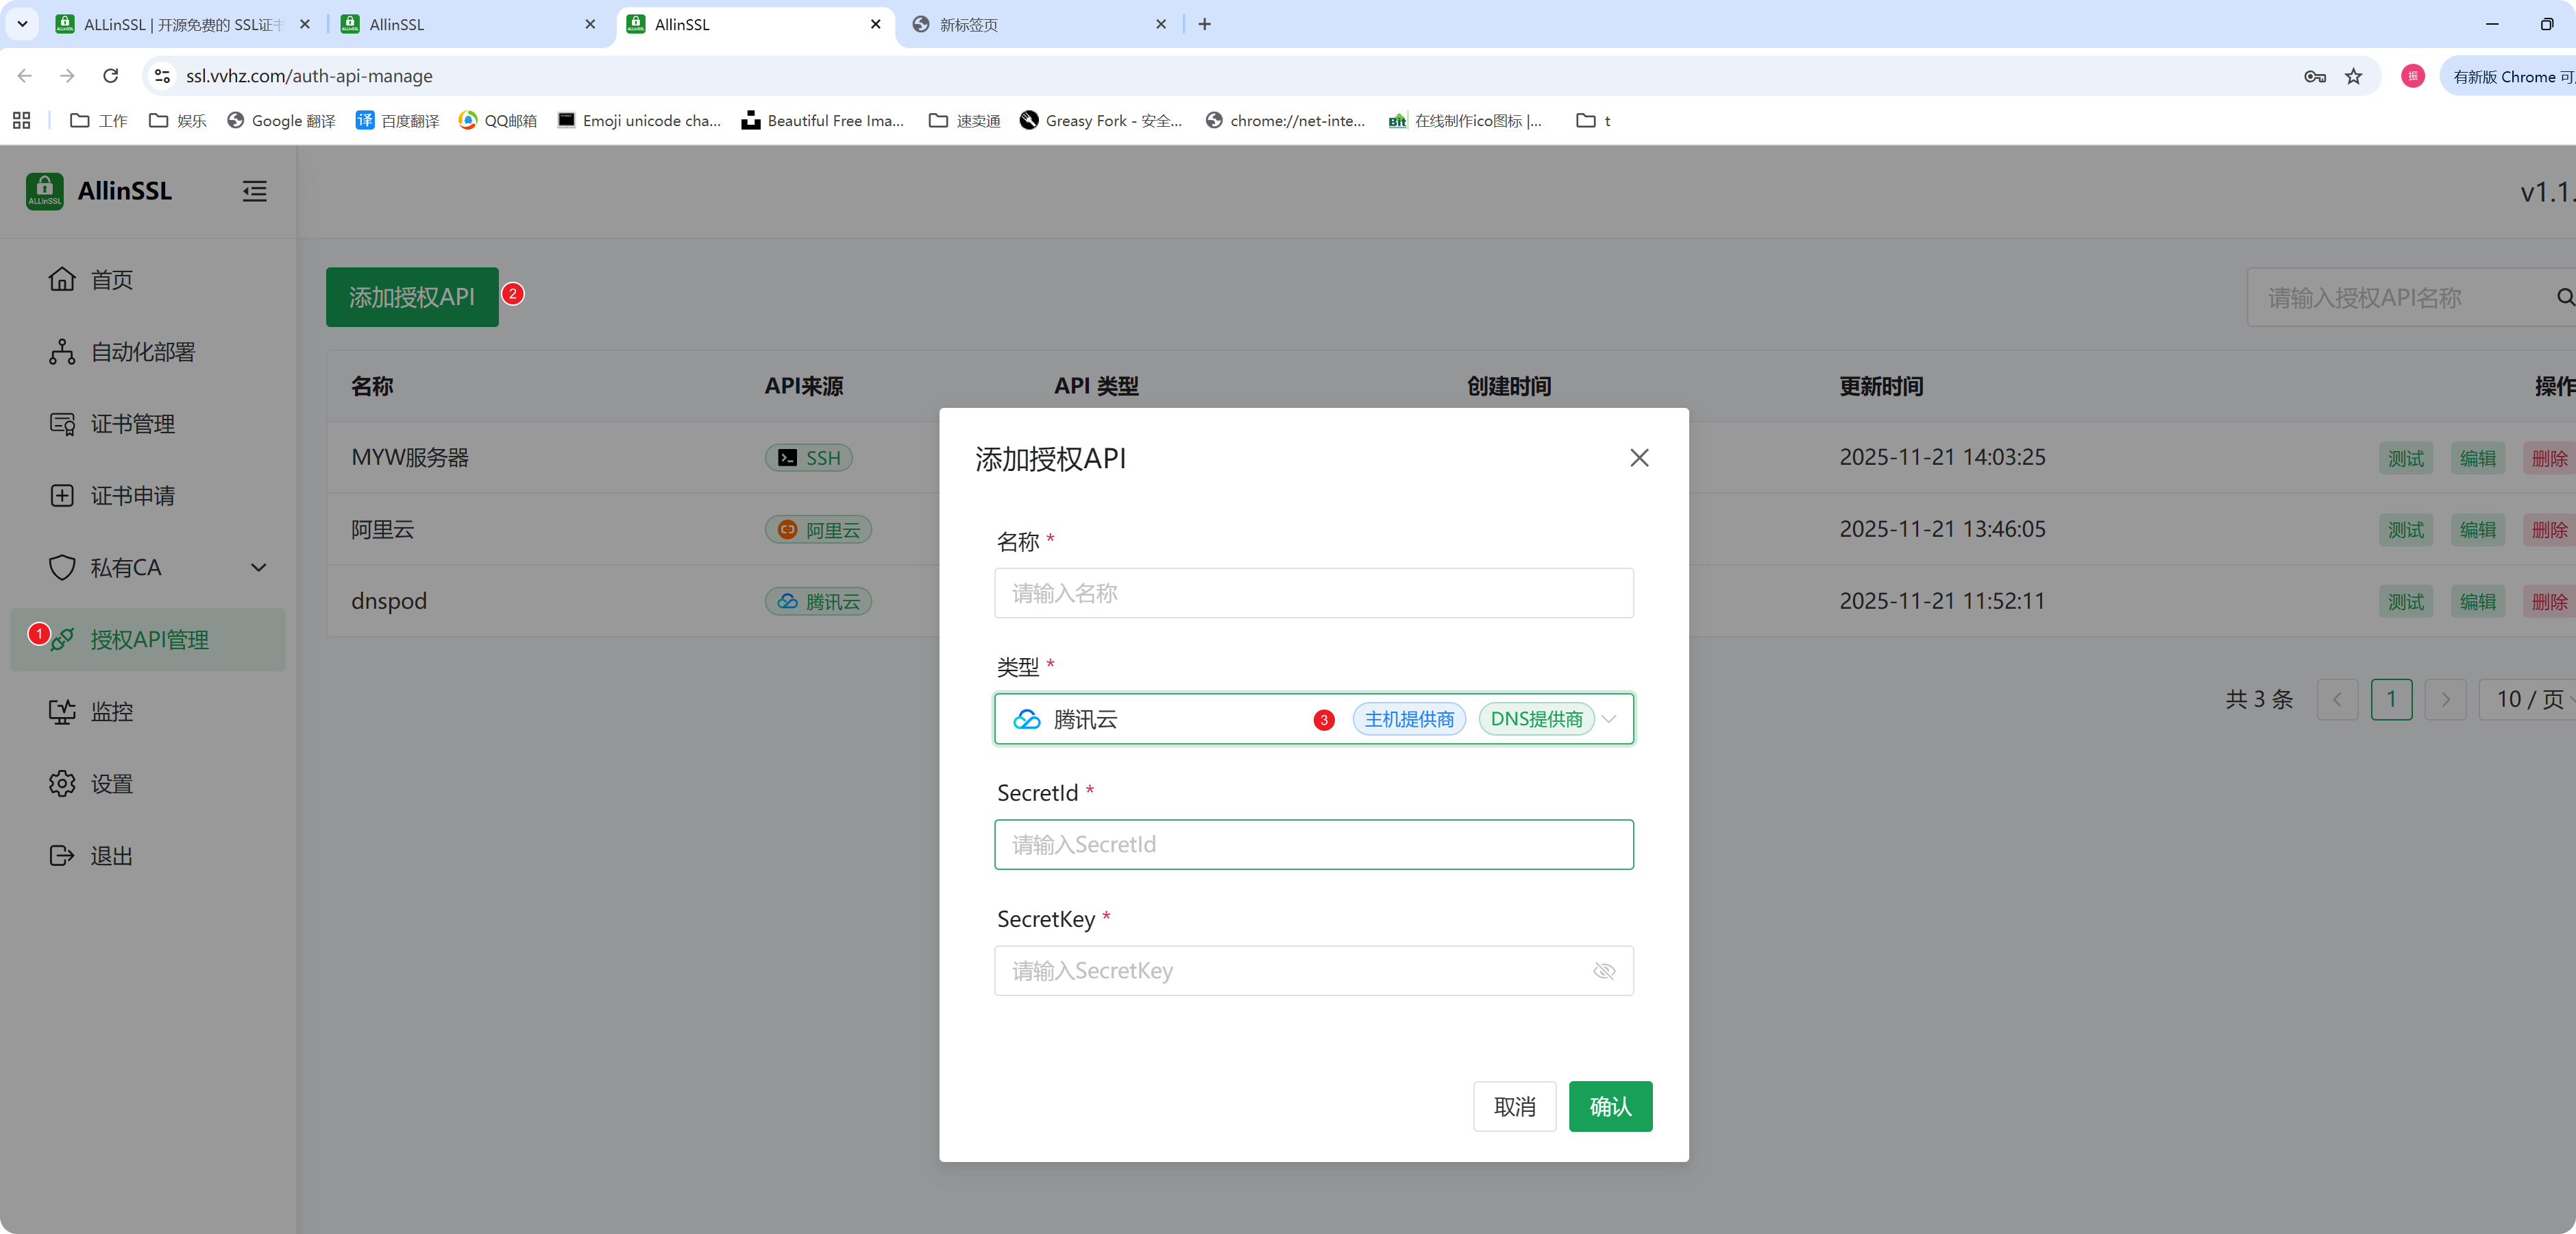Open 证书管理 in the sidebar
The image size is (2576, 1234).
[132, 424]
